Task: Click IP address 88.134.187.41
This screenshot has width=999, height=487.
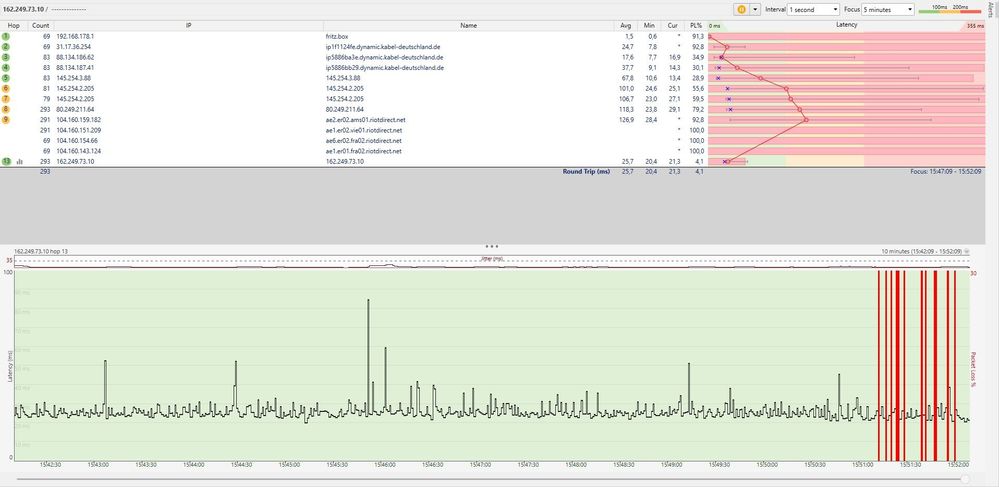Action: tap(75, 67)
